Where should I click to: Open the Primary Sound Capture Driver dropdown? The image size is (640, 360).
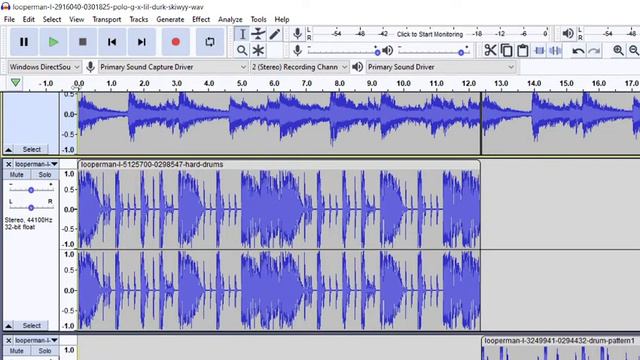(x=173, y=67)
